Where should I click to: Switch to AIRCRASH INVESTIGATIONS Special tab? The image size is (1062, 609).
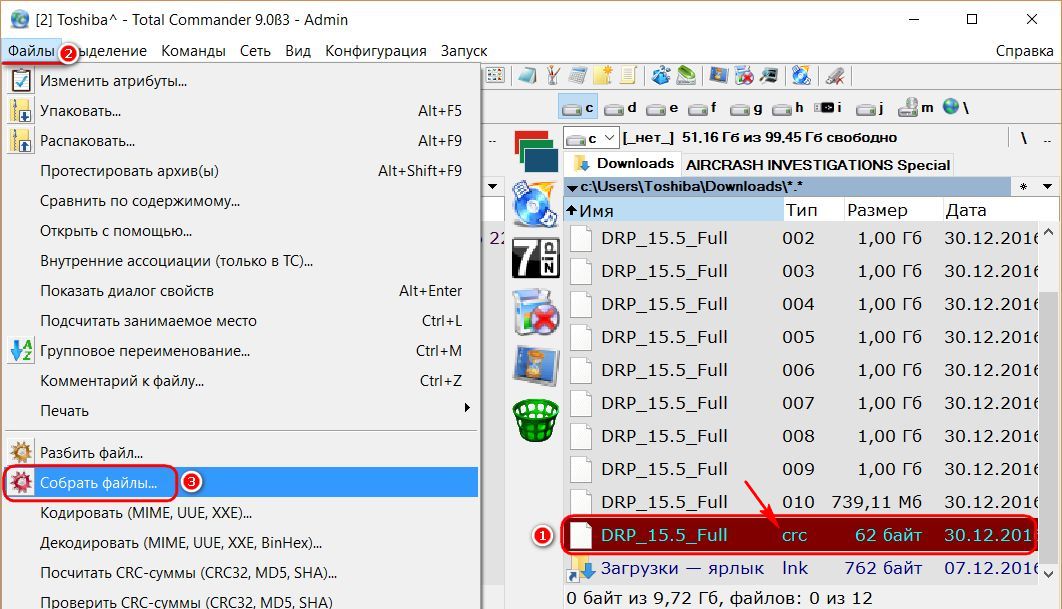(x=817, y=165)
